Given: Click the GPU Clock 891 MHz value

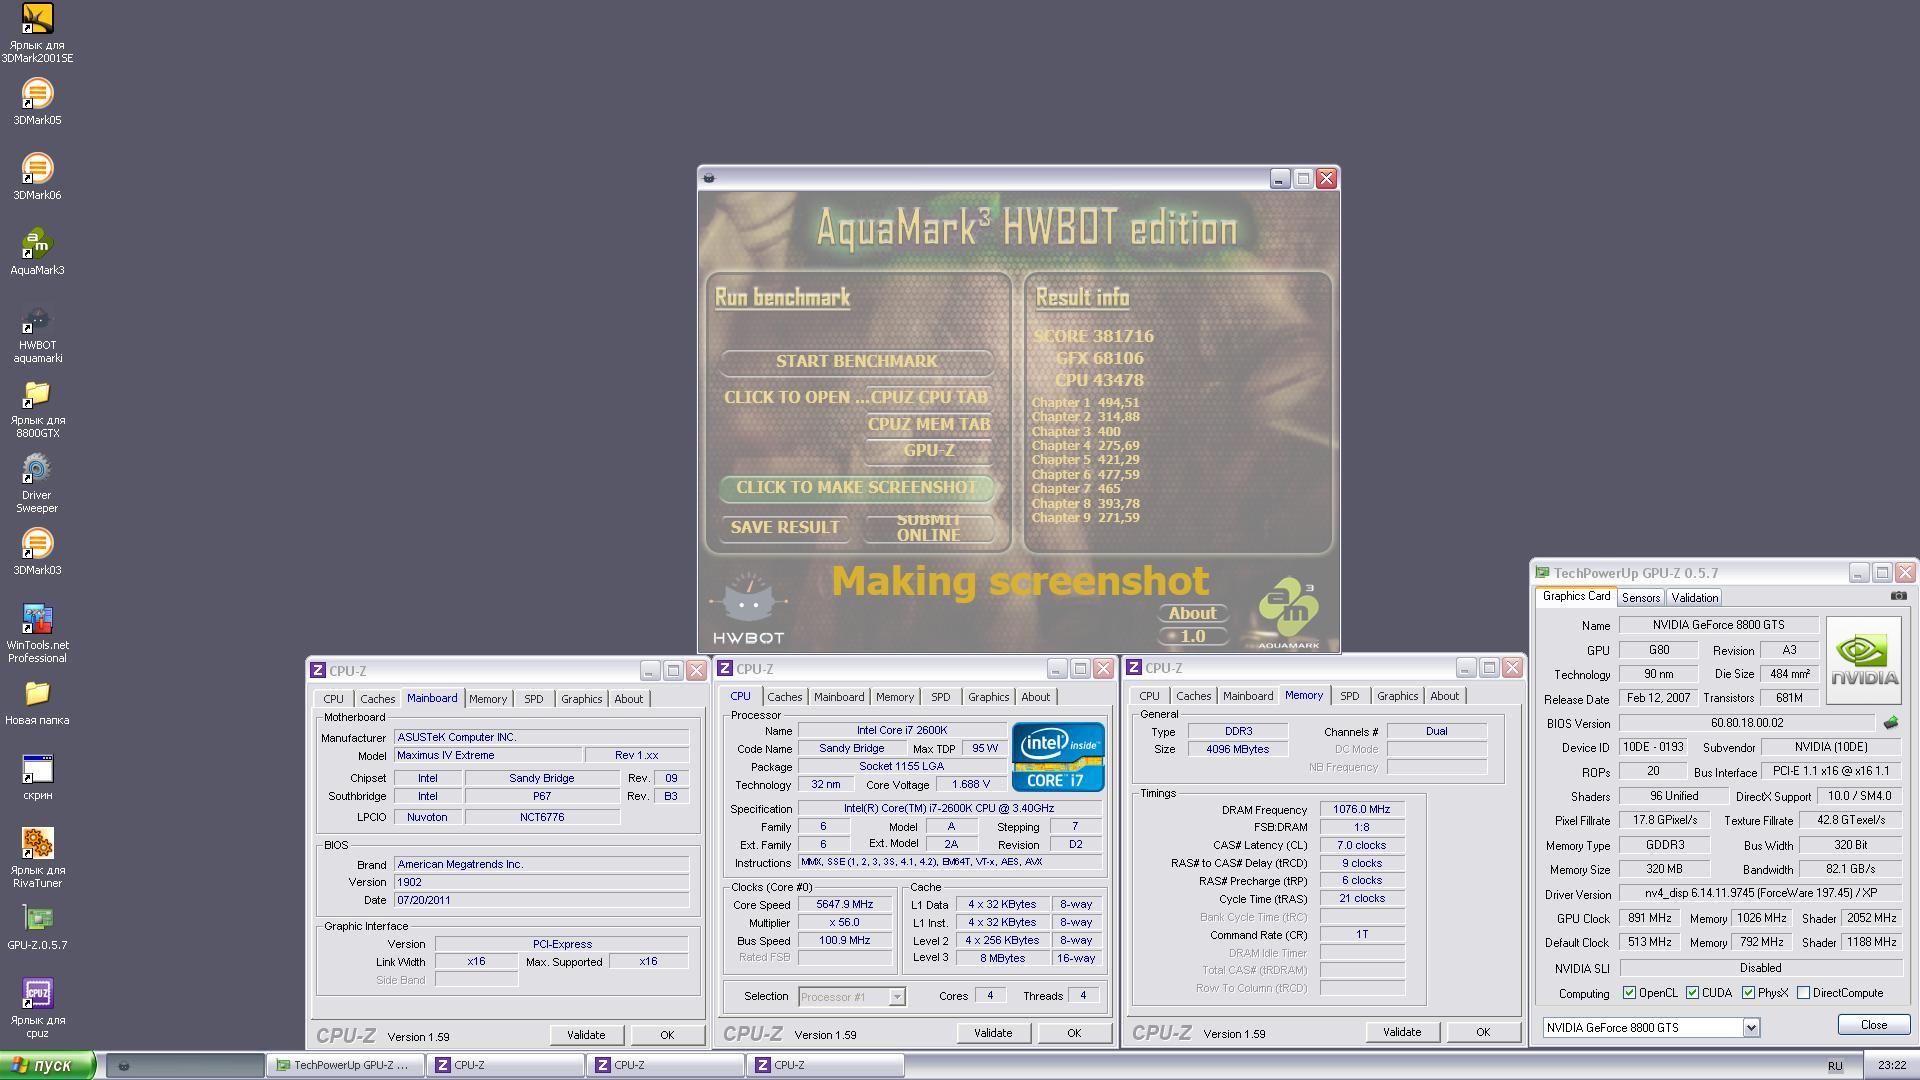Looking at the screenshot, I should tap(1649, 918).
